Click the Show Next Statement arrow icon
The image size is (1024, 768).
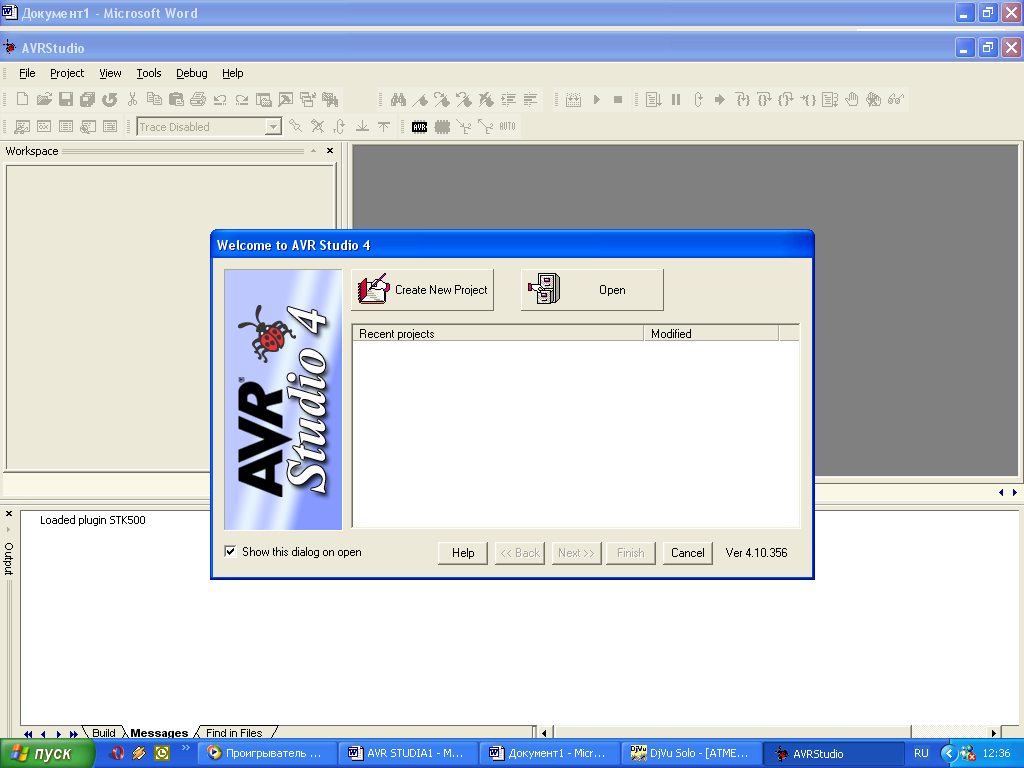coord(720,99)
